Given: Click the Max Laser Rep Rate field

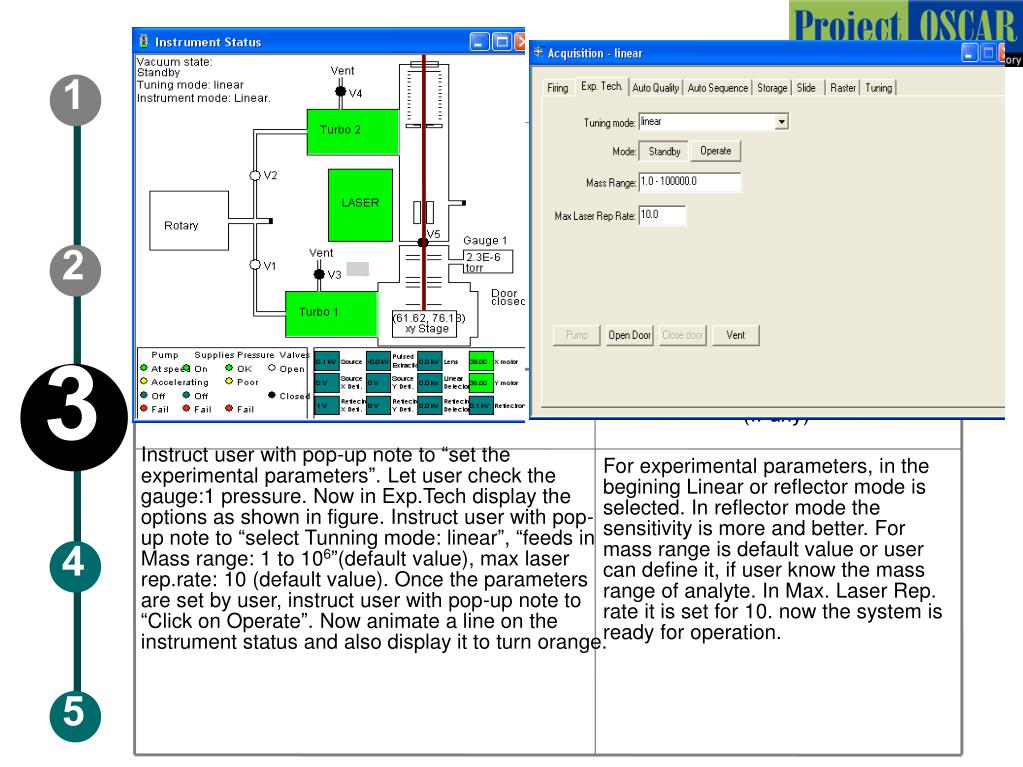Looking at the screenshot, I should (x=662, y=215).
